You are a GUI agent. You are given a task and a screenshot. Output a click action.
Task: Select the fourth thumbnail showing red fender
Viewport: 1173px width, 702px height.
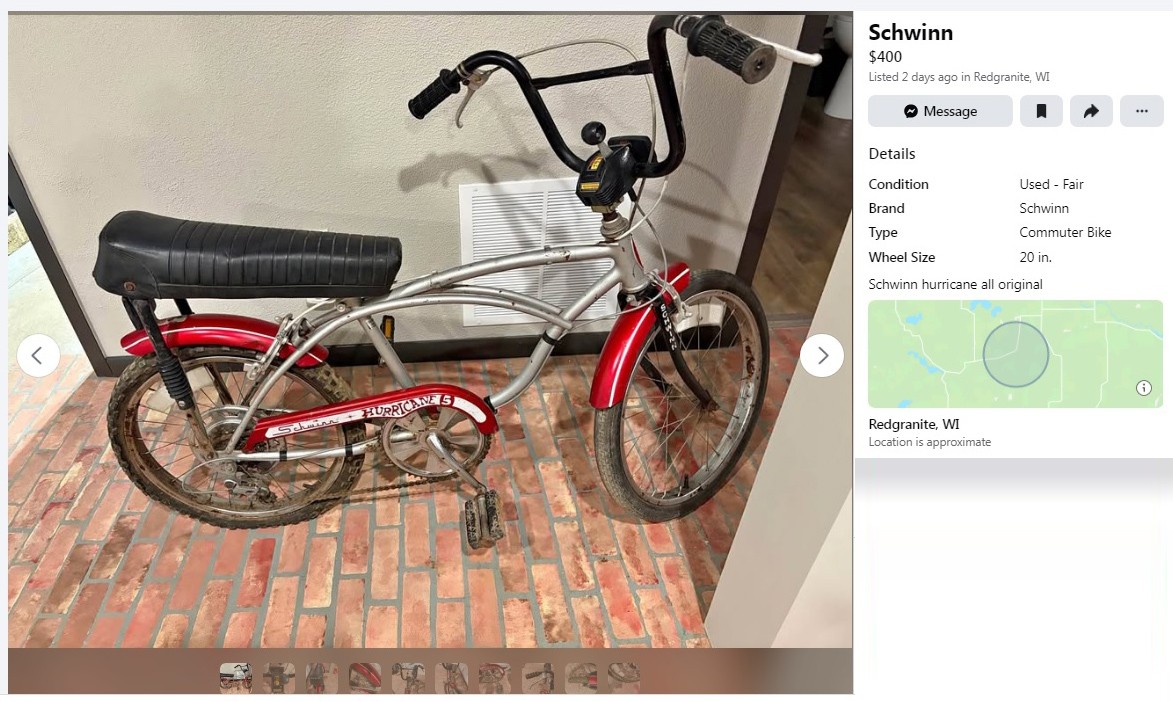pos(365,677)
